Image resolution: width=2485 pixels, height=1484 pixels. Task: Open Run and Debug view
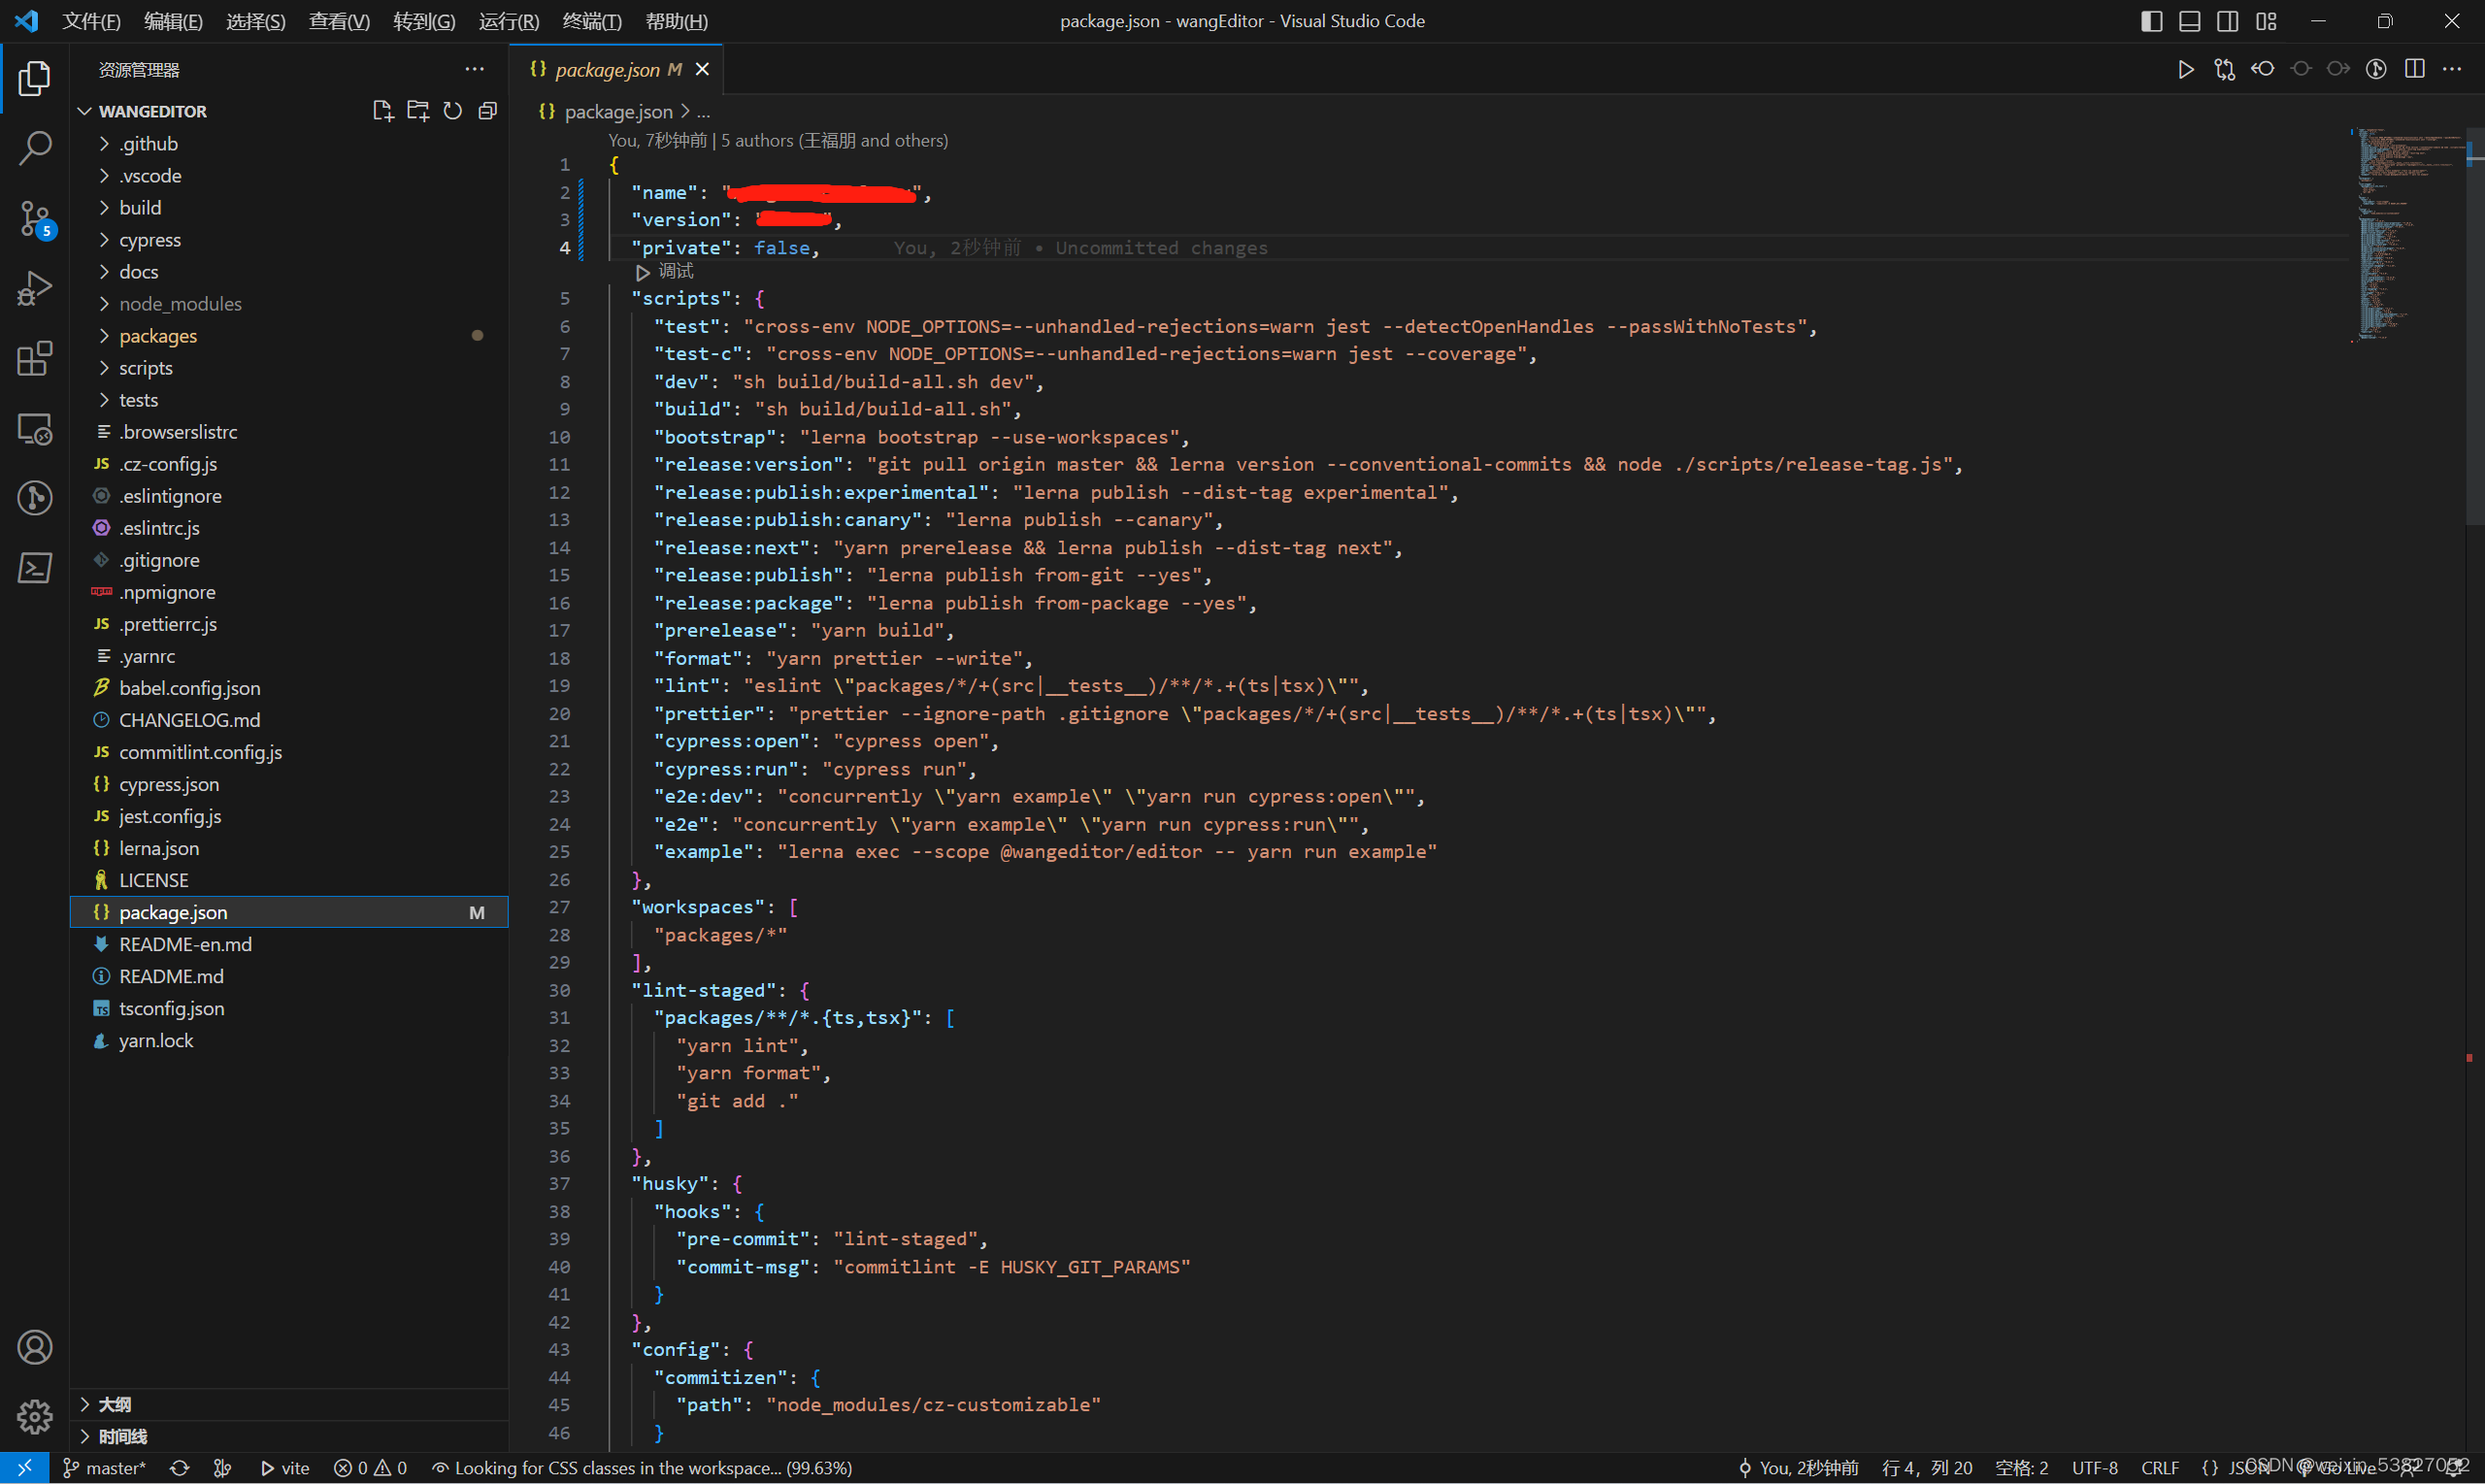[34, 289]
